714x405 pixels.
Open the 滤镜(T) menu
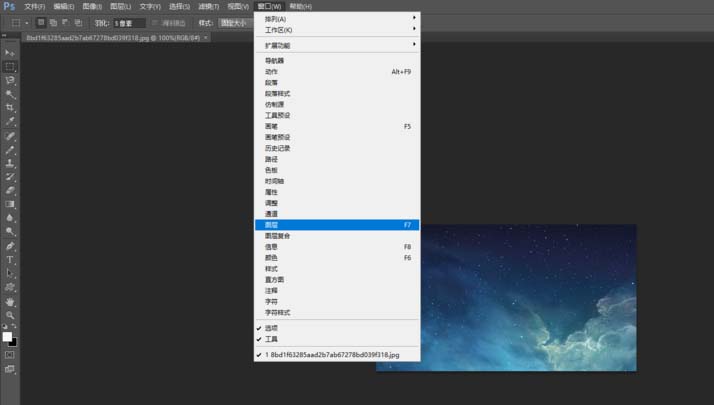[209, 6]
